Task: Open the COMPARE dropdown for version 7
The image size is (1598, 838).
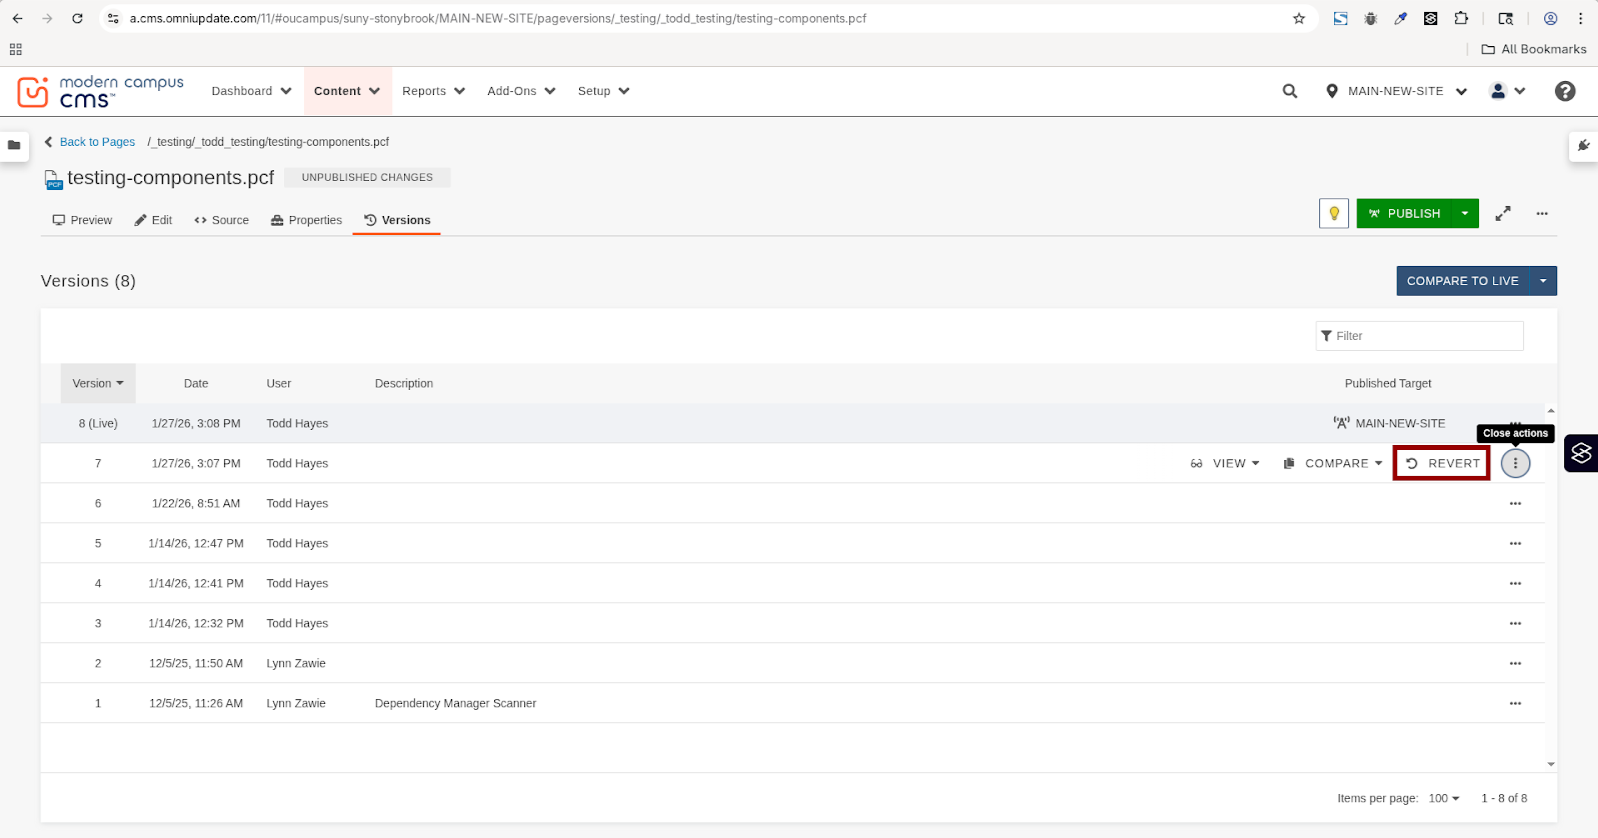Action: [x=1333, y=463]
